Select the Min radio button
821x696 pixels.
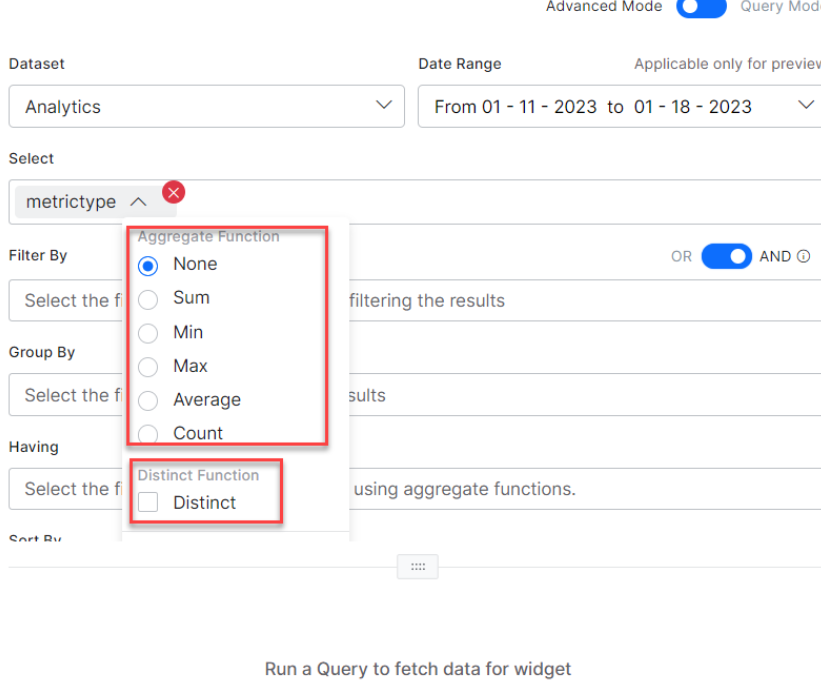point(148,333)
